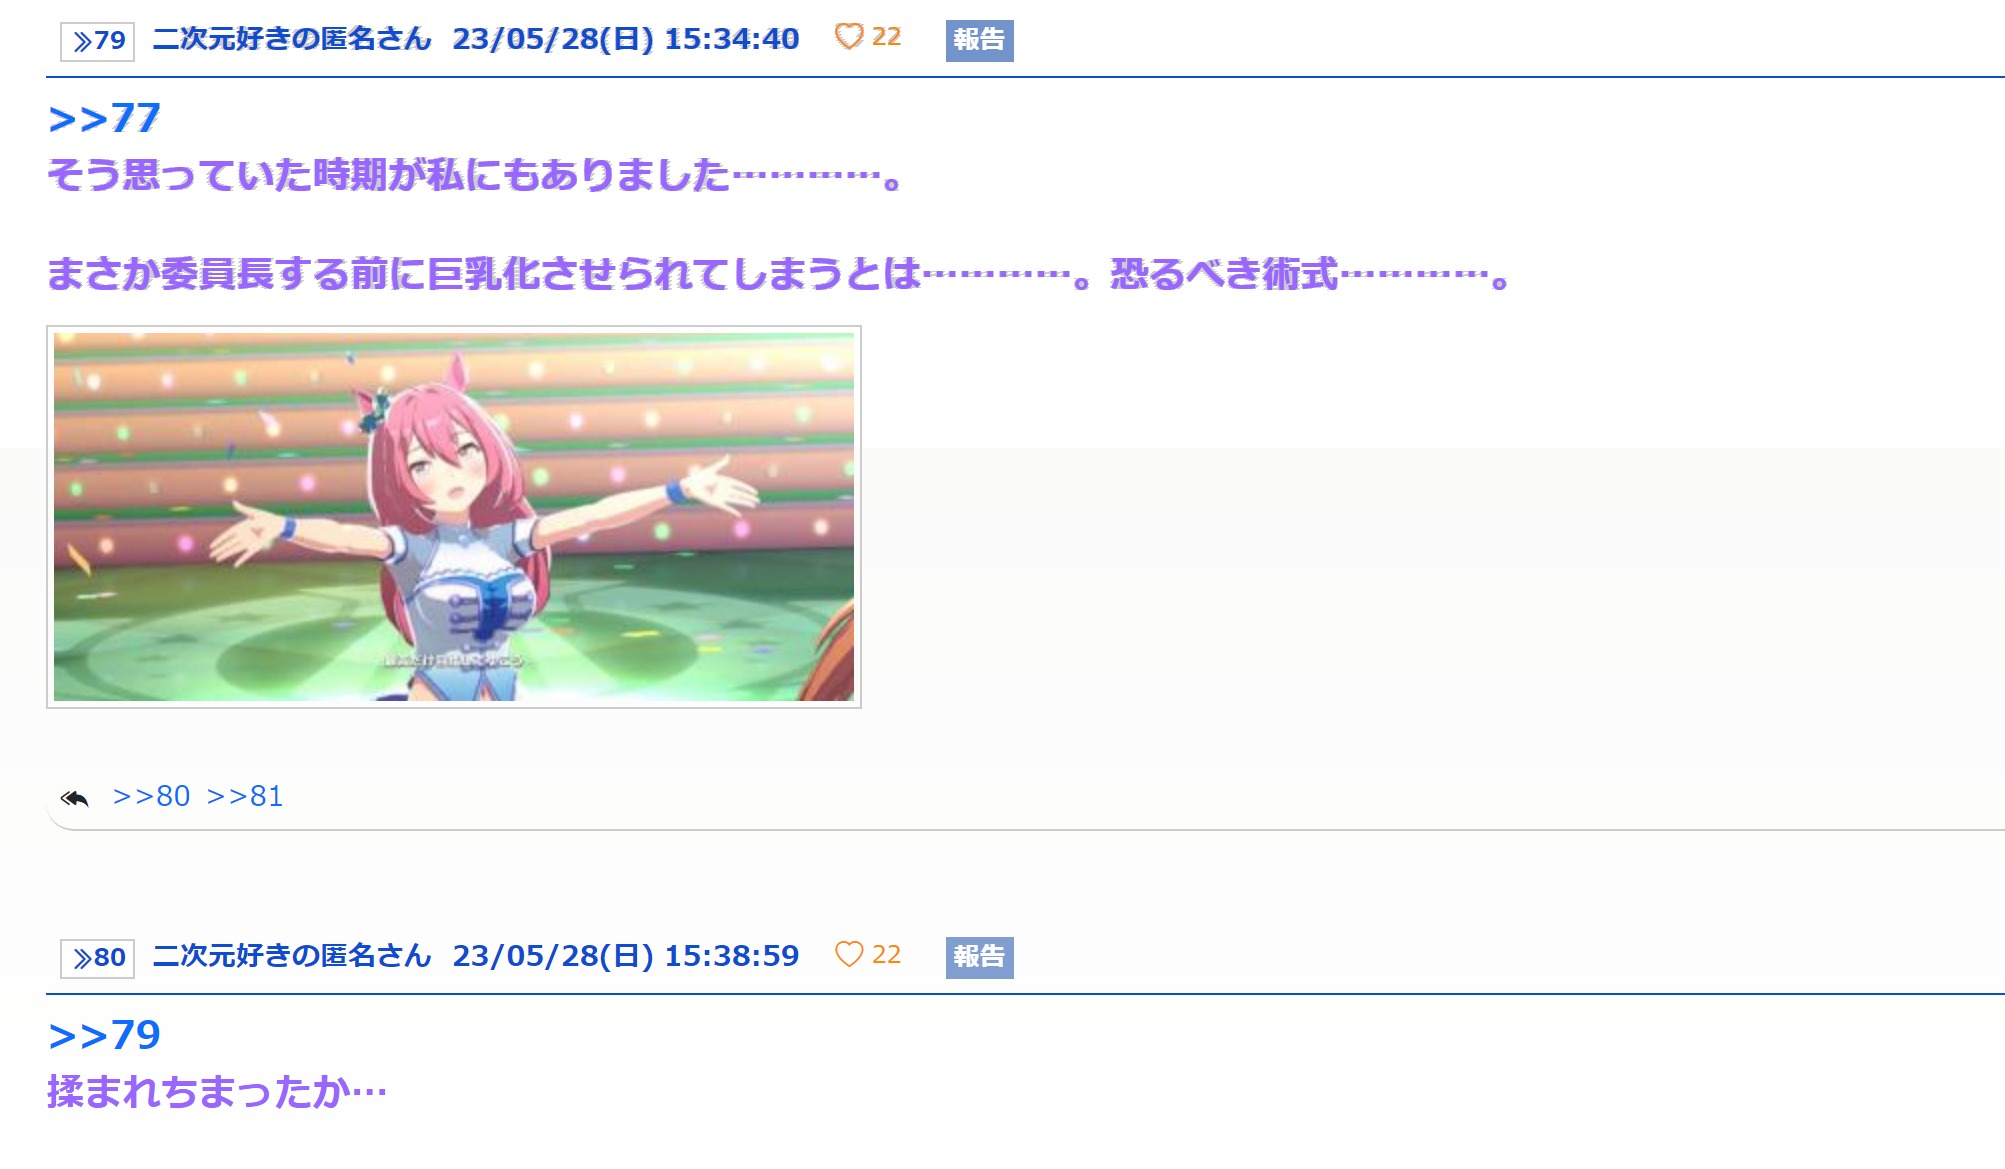2005x1169 pixels.
Task: Open the >>77 anchor link
Action: 104,118
